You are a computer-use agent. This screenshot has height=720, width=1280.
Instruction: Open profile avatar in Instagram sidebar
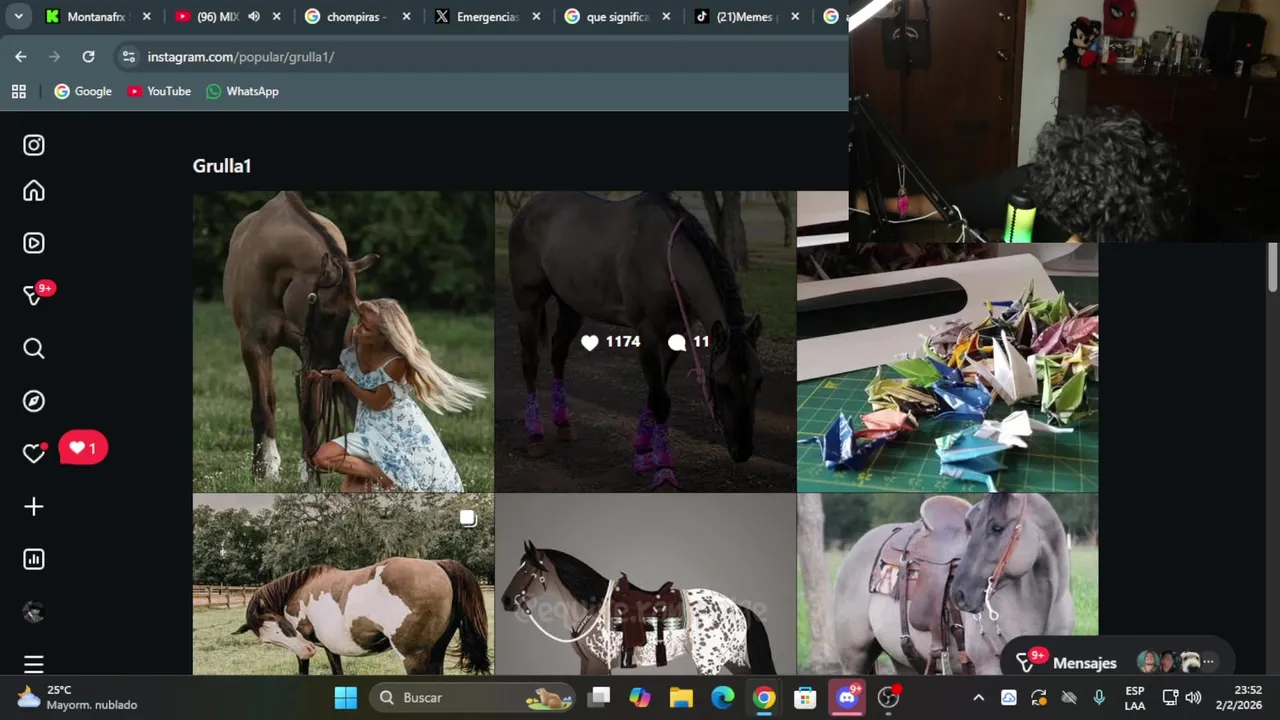pos(34,612)
